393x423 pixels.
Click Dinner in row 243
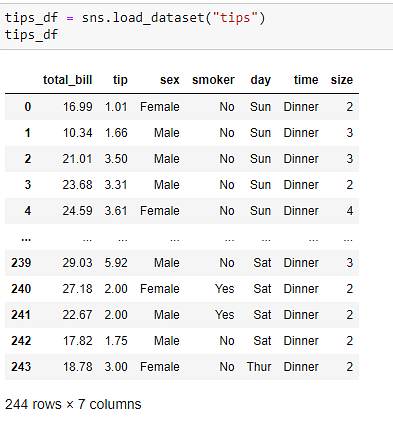(x=301, y=367)
